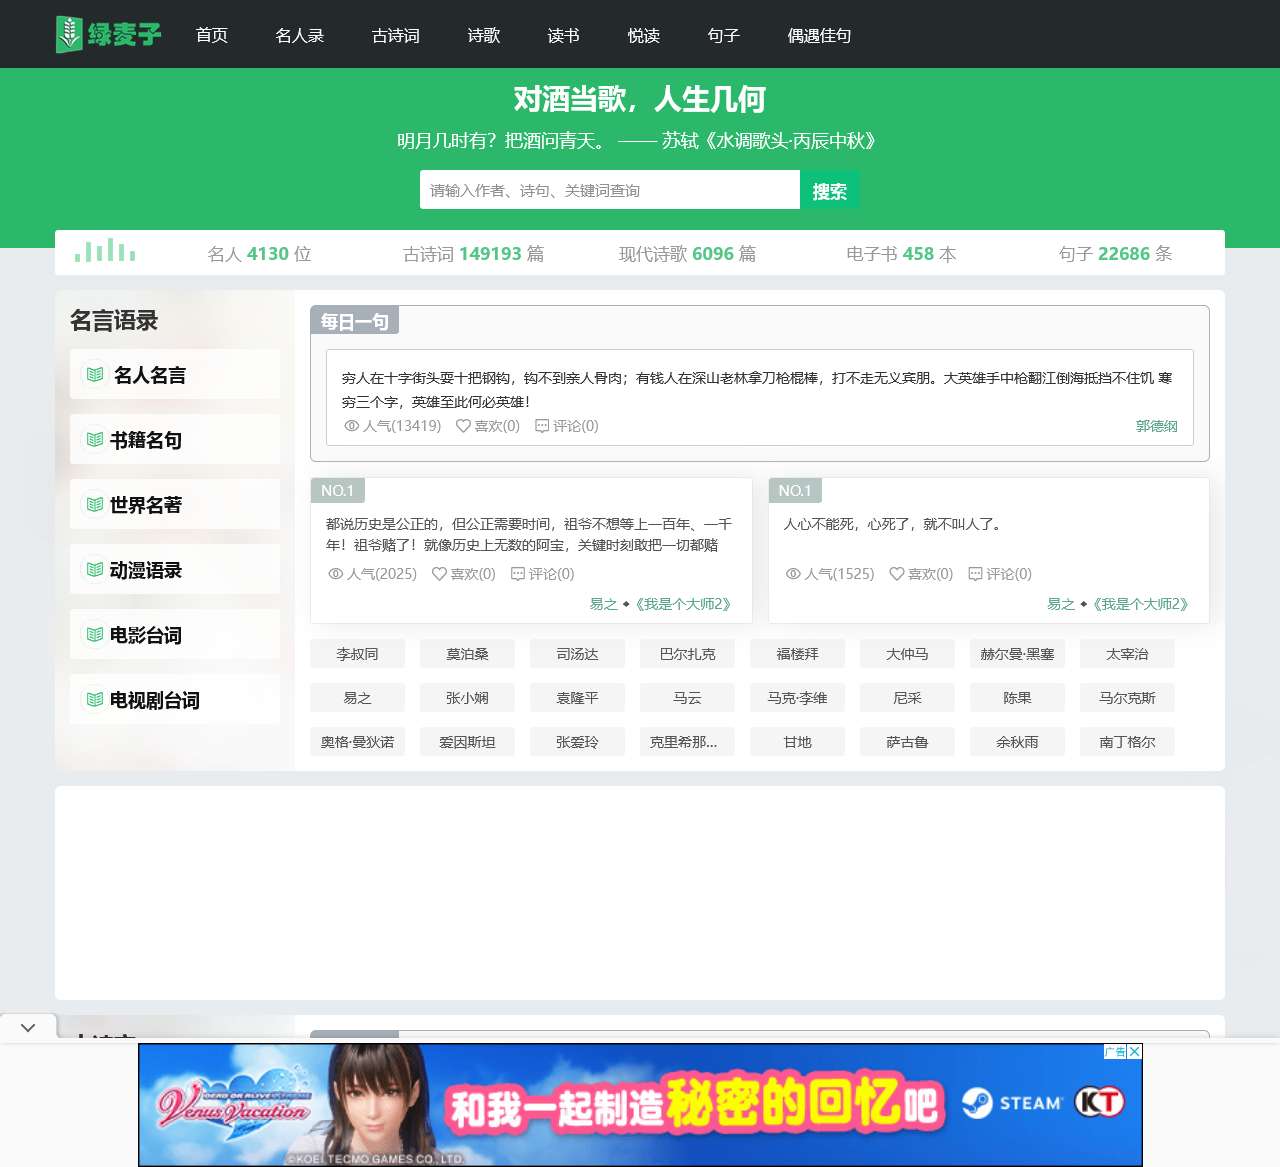This screenshot has height=1167, width=1280.
Task: Select the 张爱玲 author tag
Action: [x=577, y=742]
